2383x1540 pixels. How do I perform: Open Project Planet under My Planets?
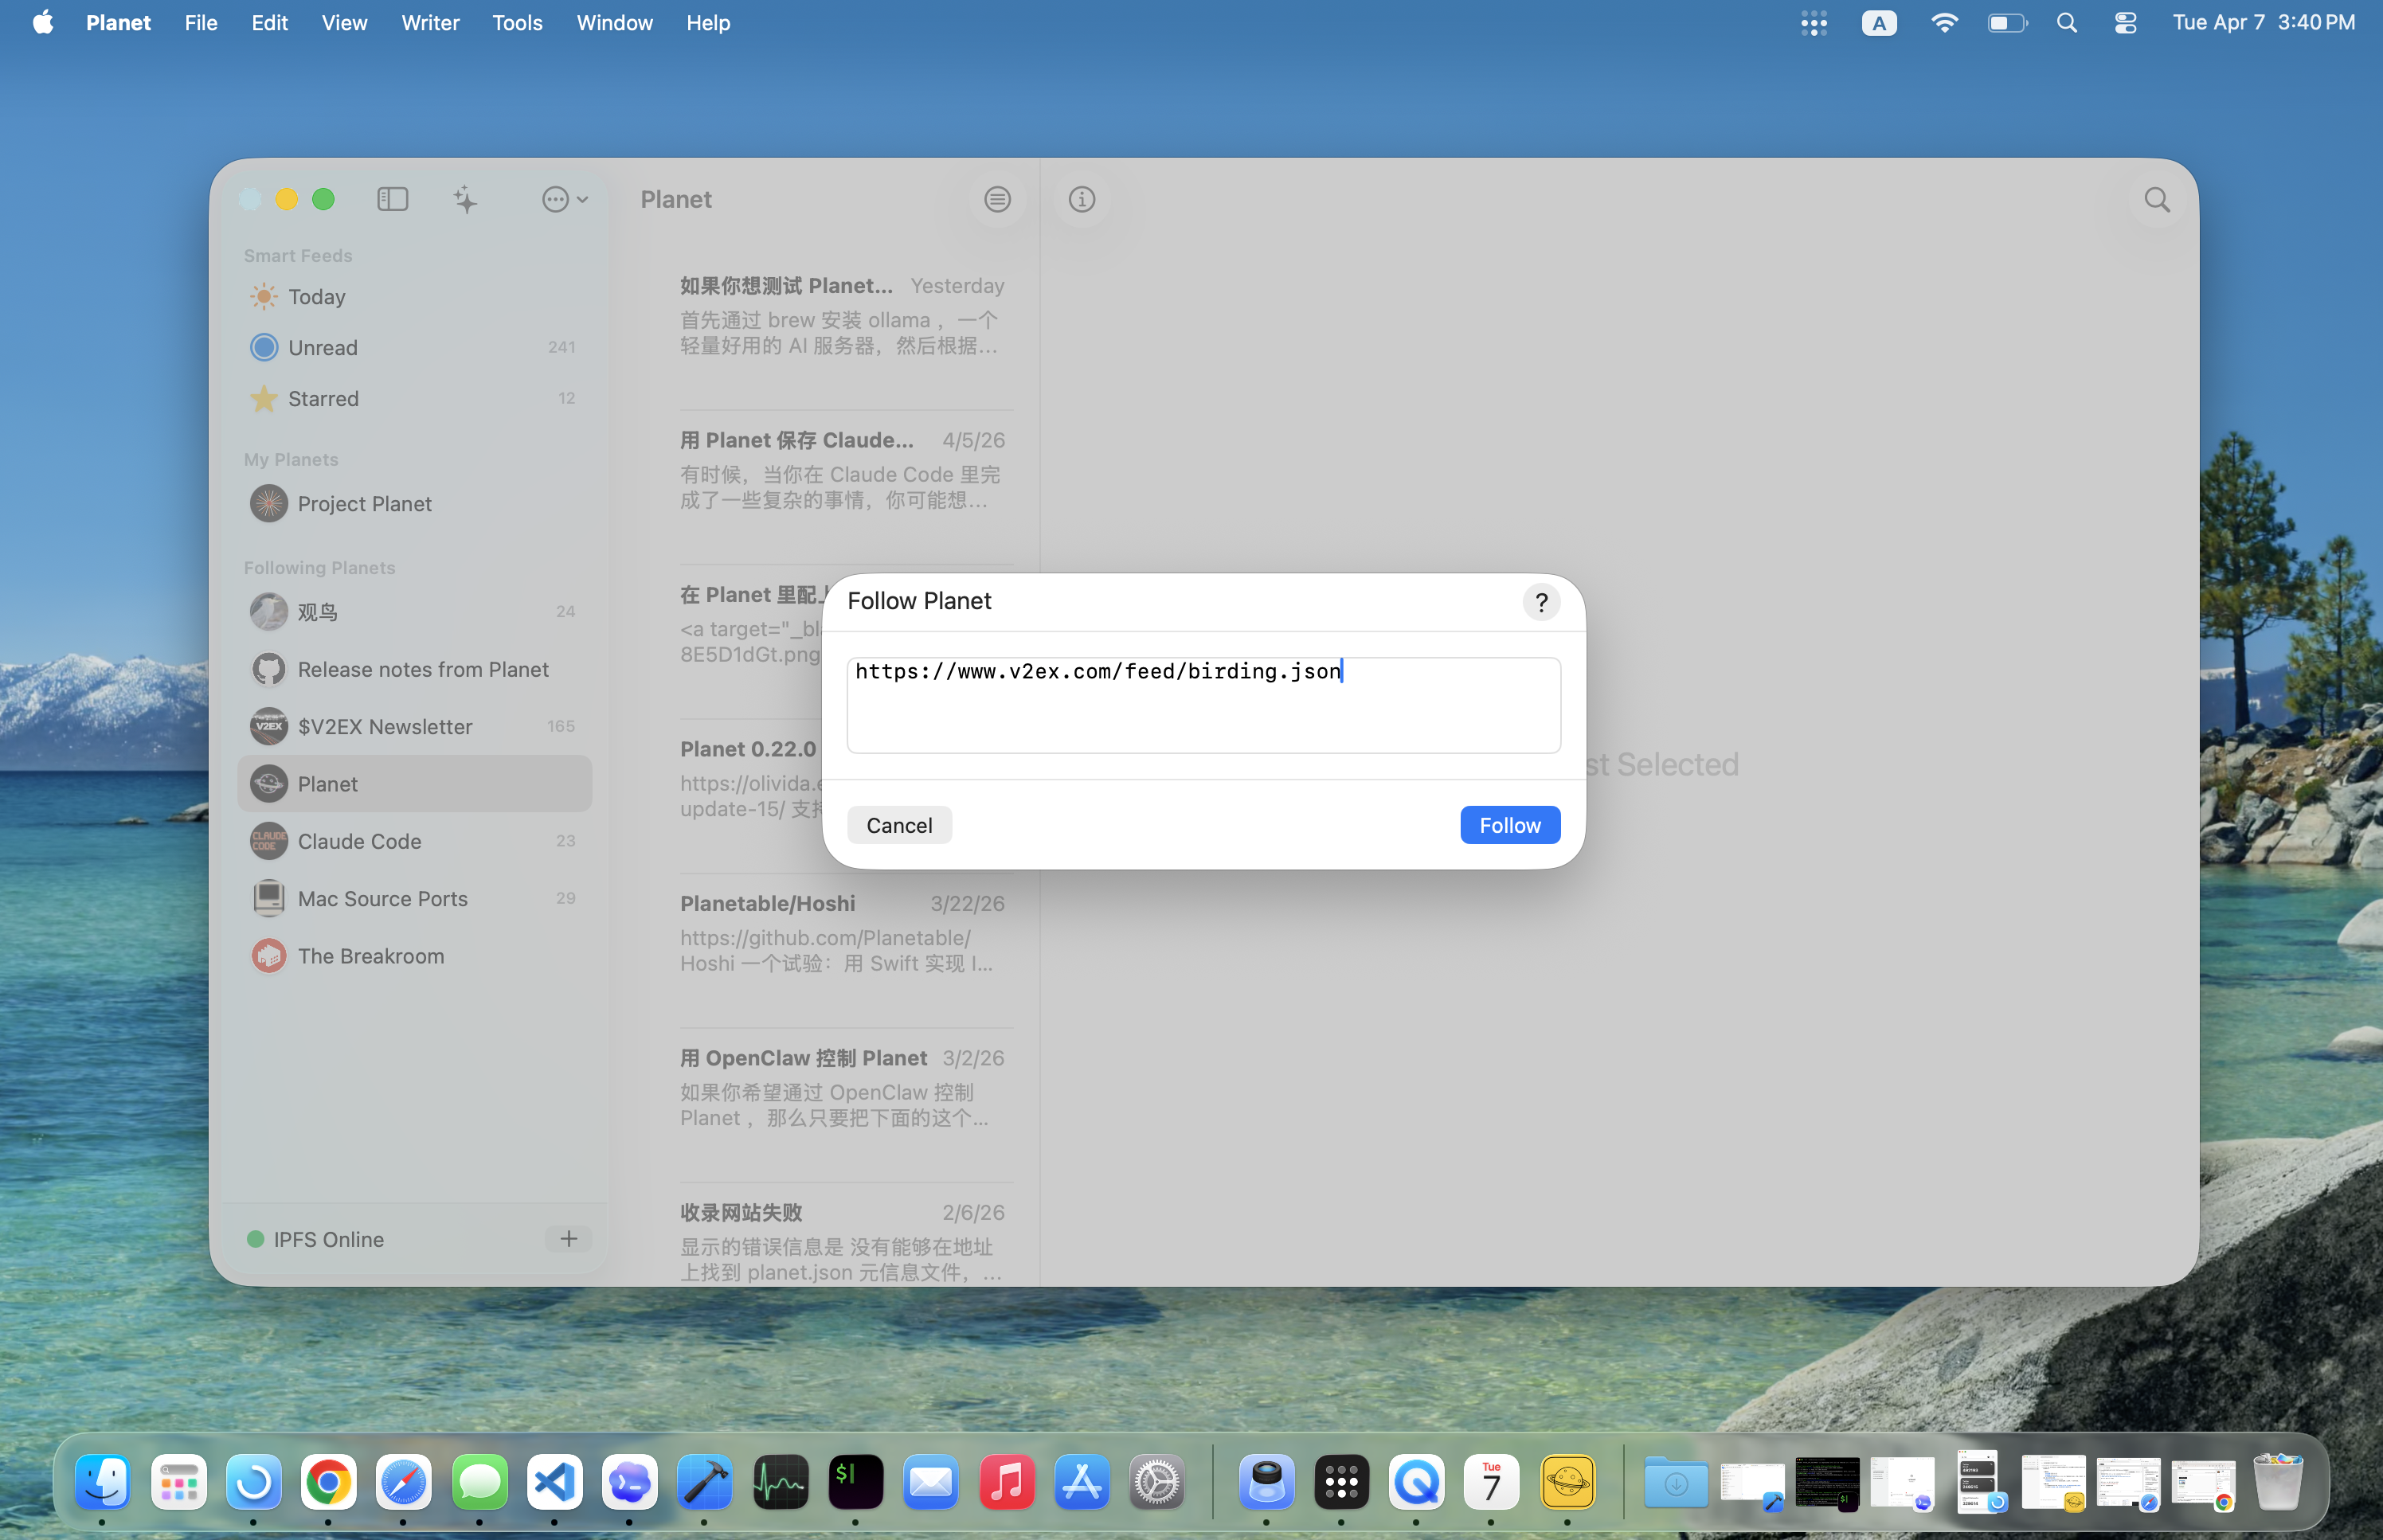point(364,504)
